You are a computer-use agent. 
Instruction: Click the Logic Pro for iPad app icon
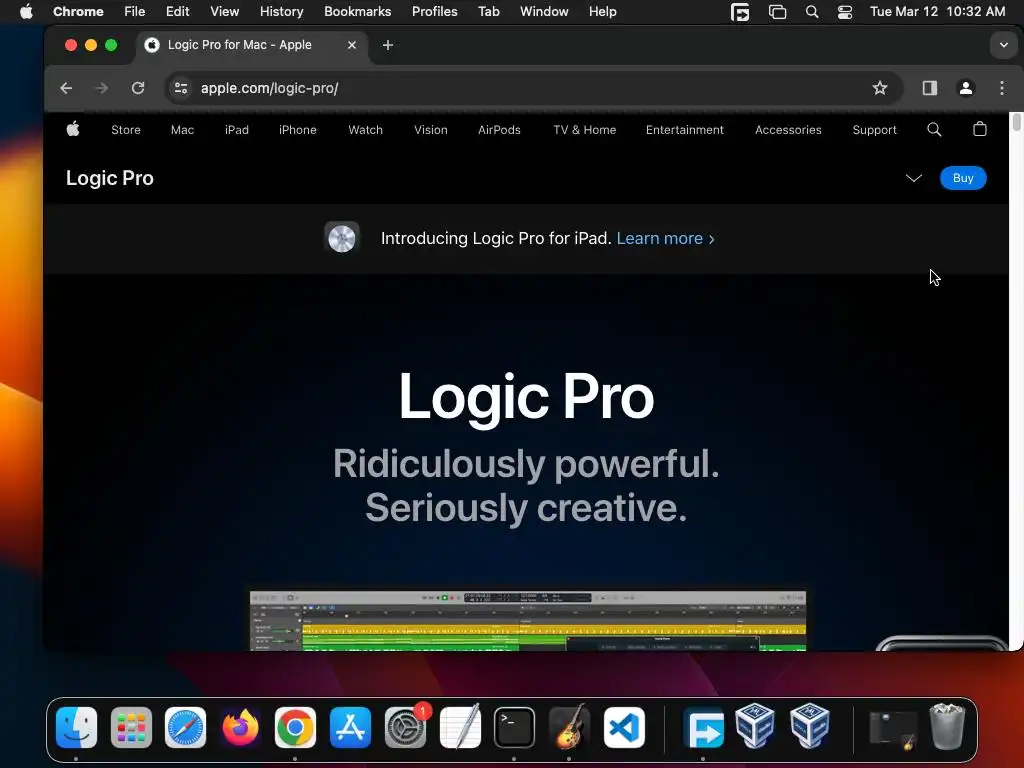click(342, 238)
